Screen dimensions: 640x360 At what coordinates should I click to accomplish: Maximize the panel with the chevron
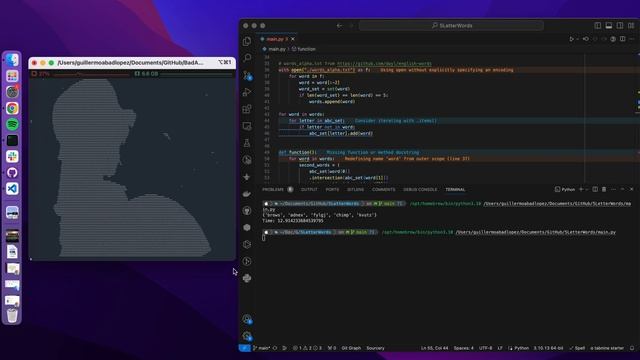pyautogui.click(x=622, y=189)
